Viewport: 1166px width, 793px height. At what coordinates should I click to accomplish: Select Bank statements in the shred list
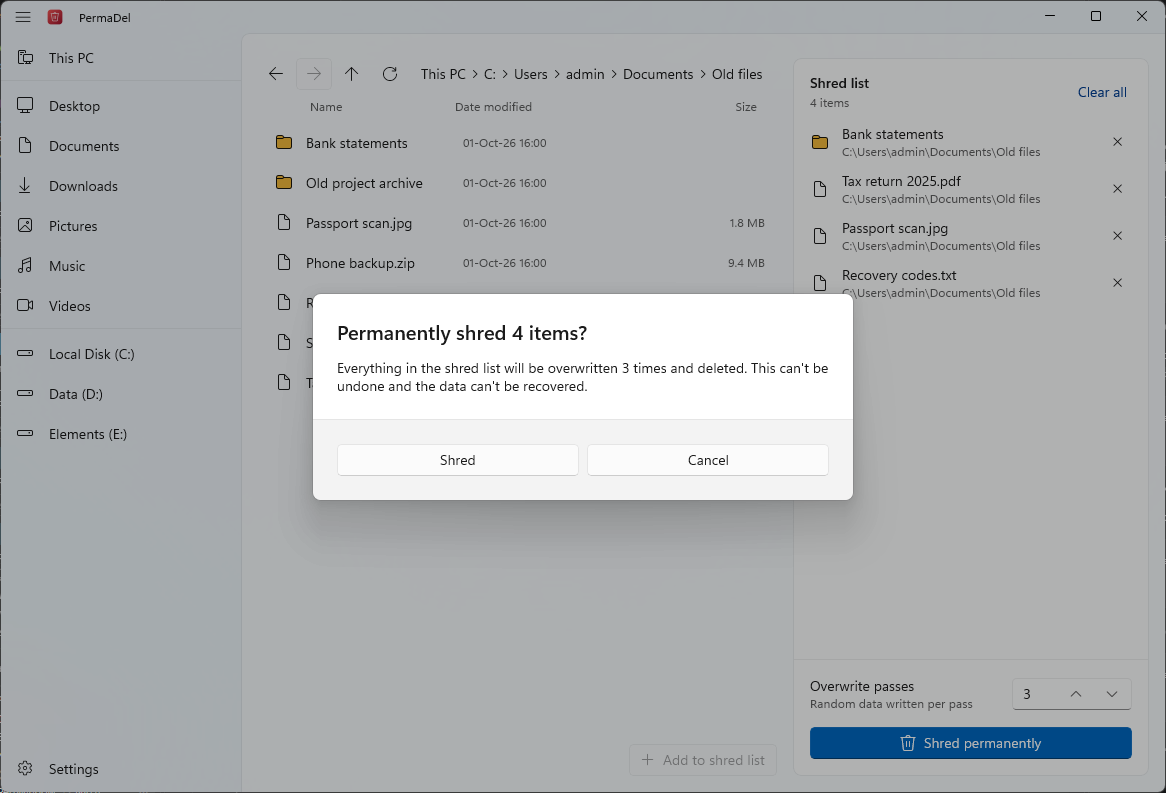pos(970,142)
